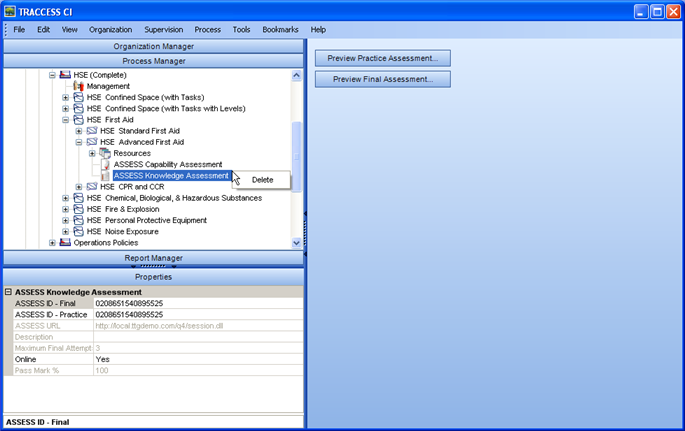Expand the HSE Fire & Explosion node
Screen dimensions: 685x431
tap(65, 209)
